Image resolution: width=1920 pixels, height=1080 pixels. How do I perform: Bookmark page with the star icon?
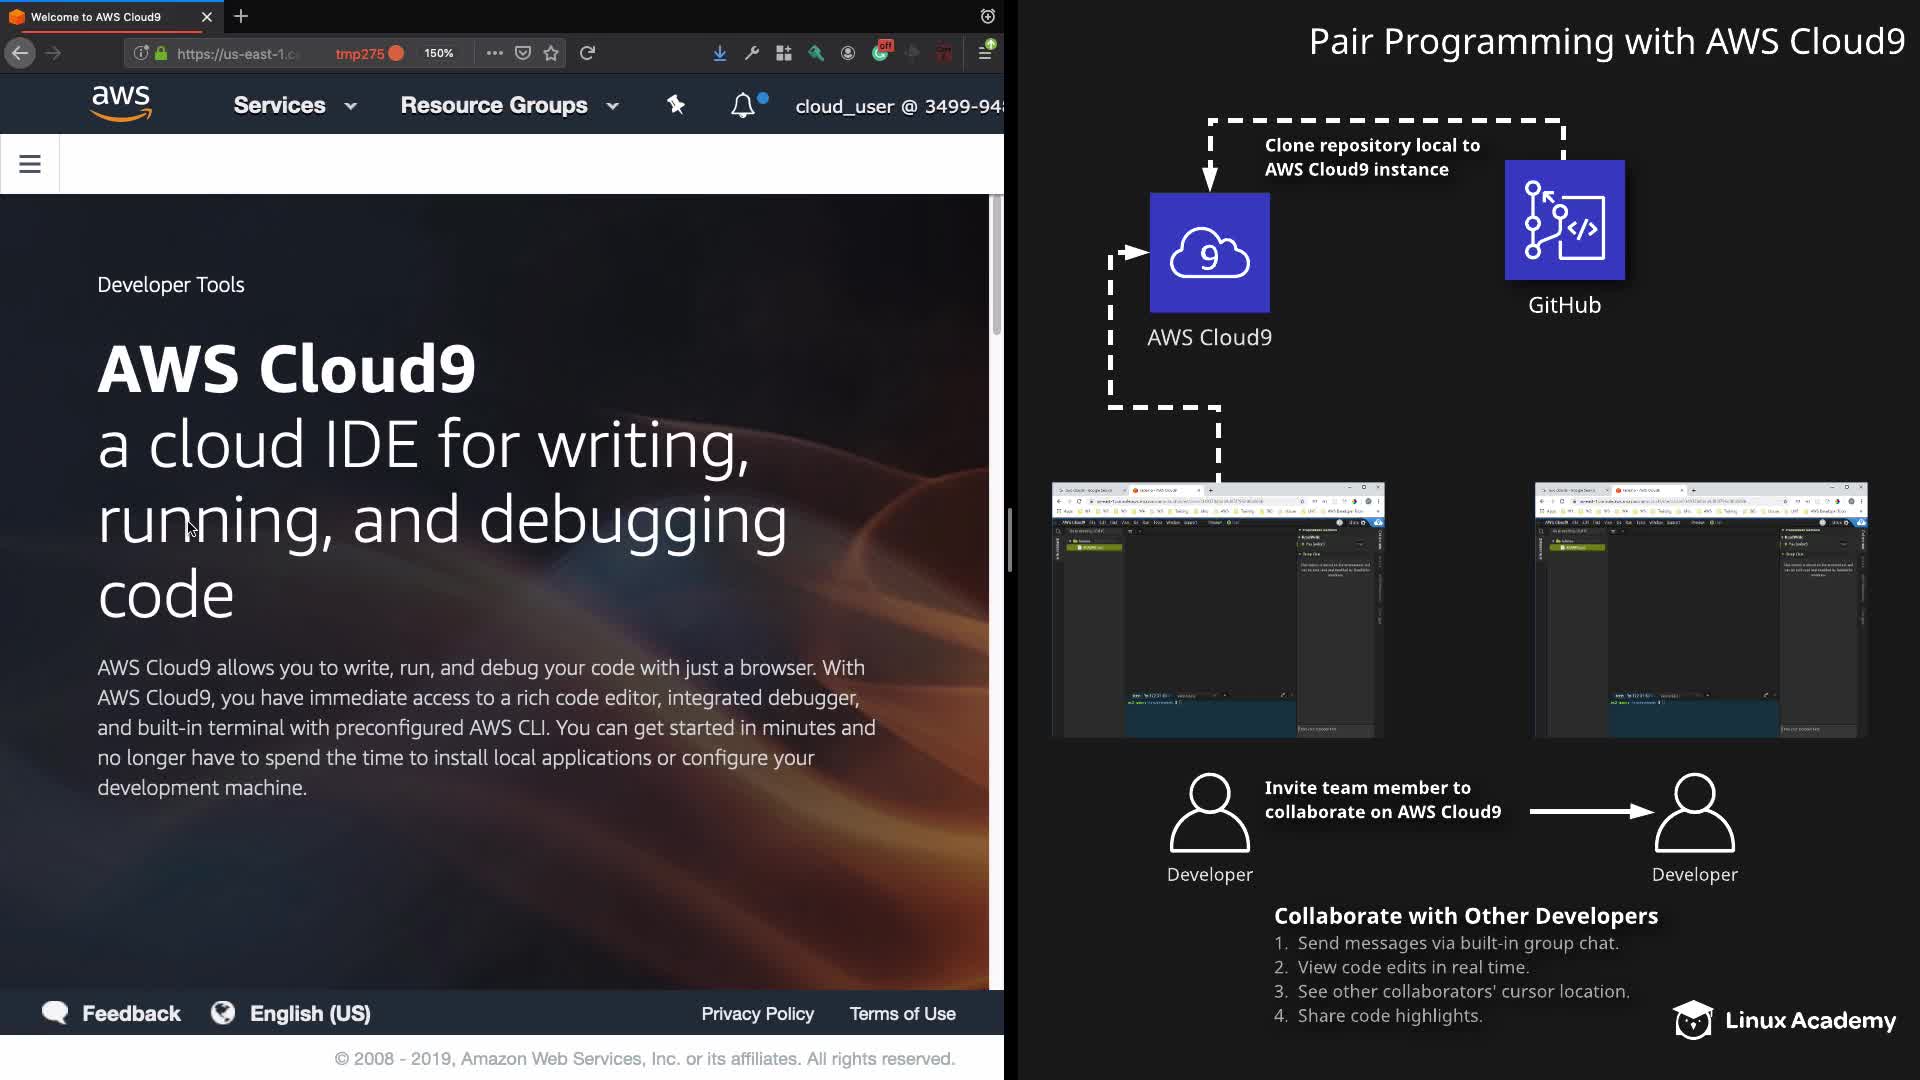pyautogui.click(x=551, y=53)
